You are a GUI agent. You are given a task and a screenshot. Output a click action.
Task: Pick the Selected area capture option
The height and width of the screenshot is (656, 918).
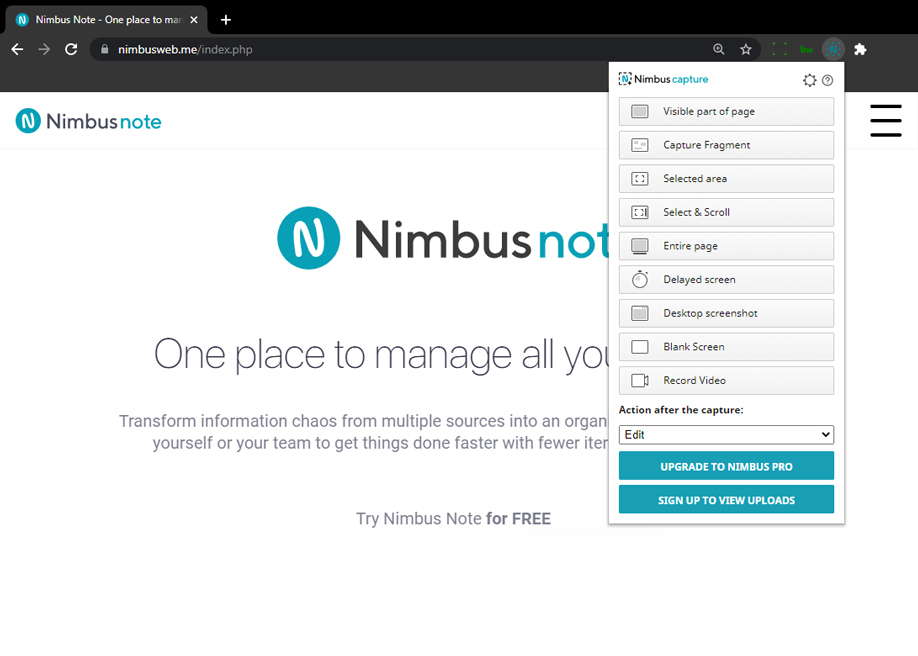coord(726,178)
